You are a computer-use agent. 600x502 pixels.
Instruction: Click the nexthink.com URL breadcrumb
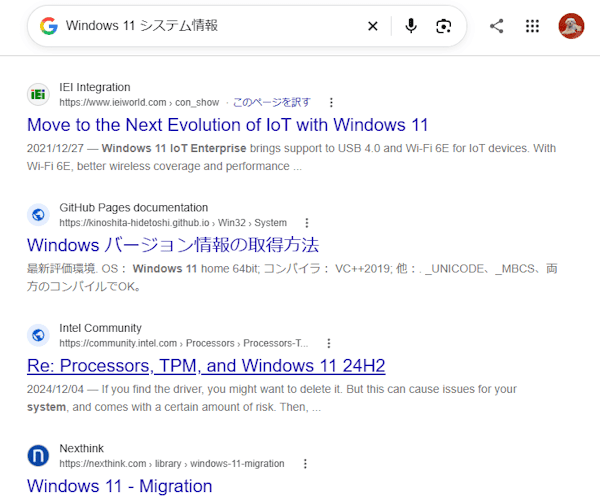click(171, 464)
